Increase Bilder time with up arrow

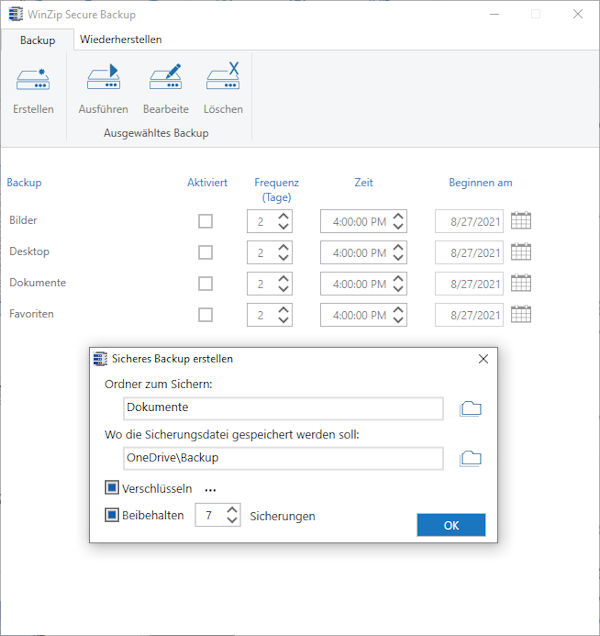(398, 216)
